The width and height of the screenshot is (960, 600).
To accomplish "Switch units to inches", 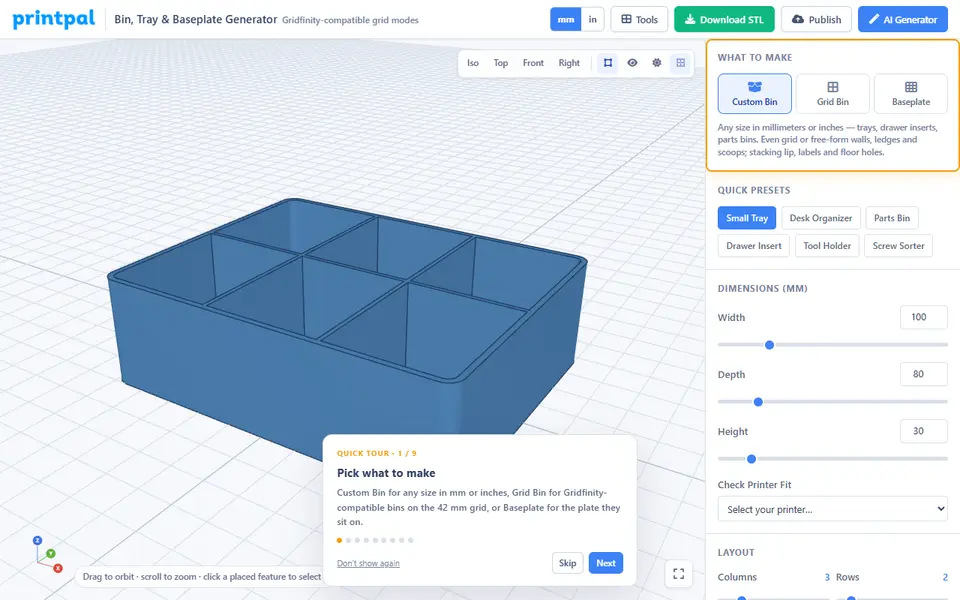I will point(592,20).
